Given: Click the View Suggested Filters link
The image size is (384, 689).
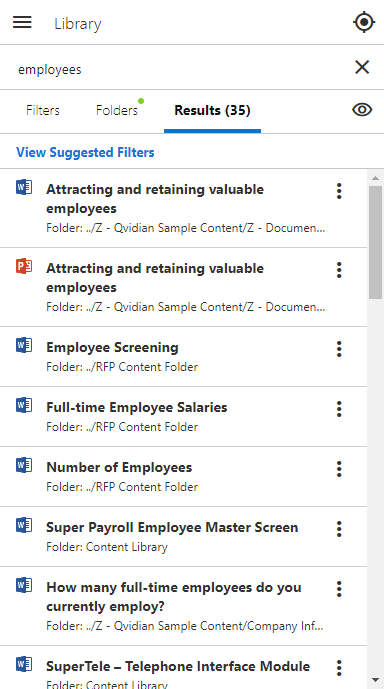Looking at the screenshot, I should point(85,152).
